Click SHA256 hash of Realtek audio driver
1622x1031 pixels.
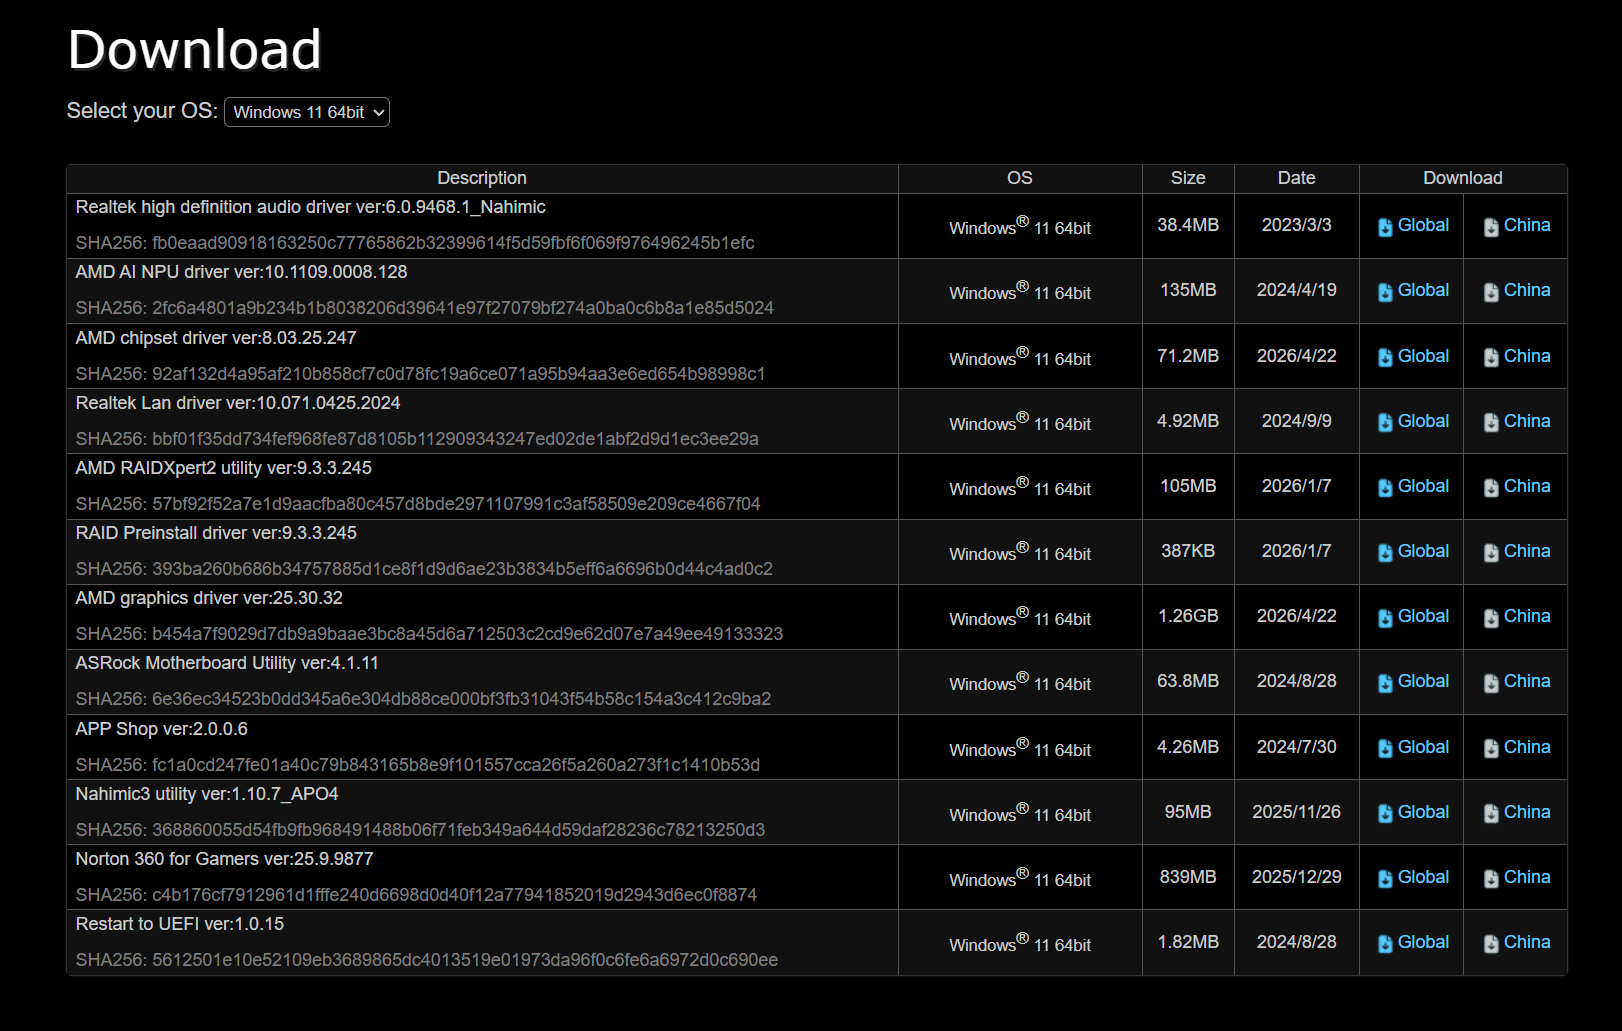click(415, 243)
